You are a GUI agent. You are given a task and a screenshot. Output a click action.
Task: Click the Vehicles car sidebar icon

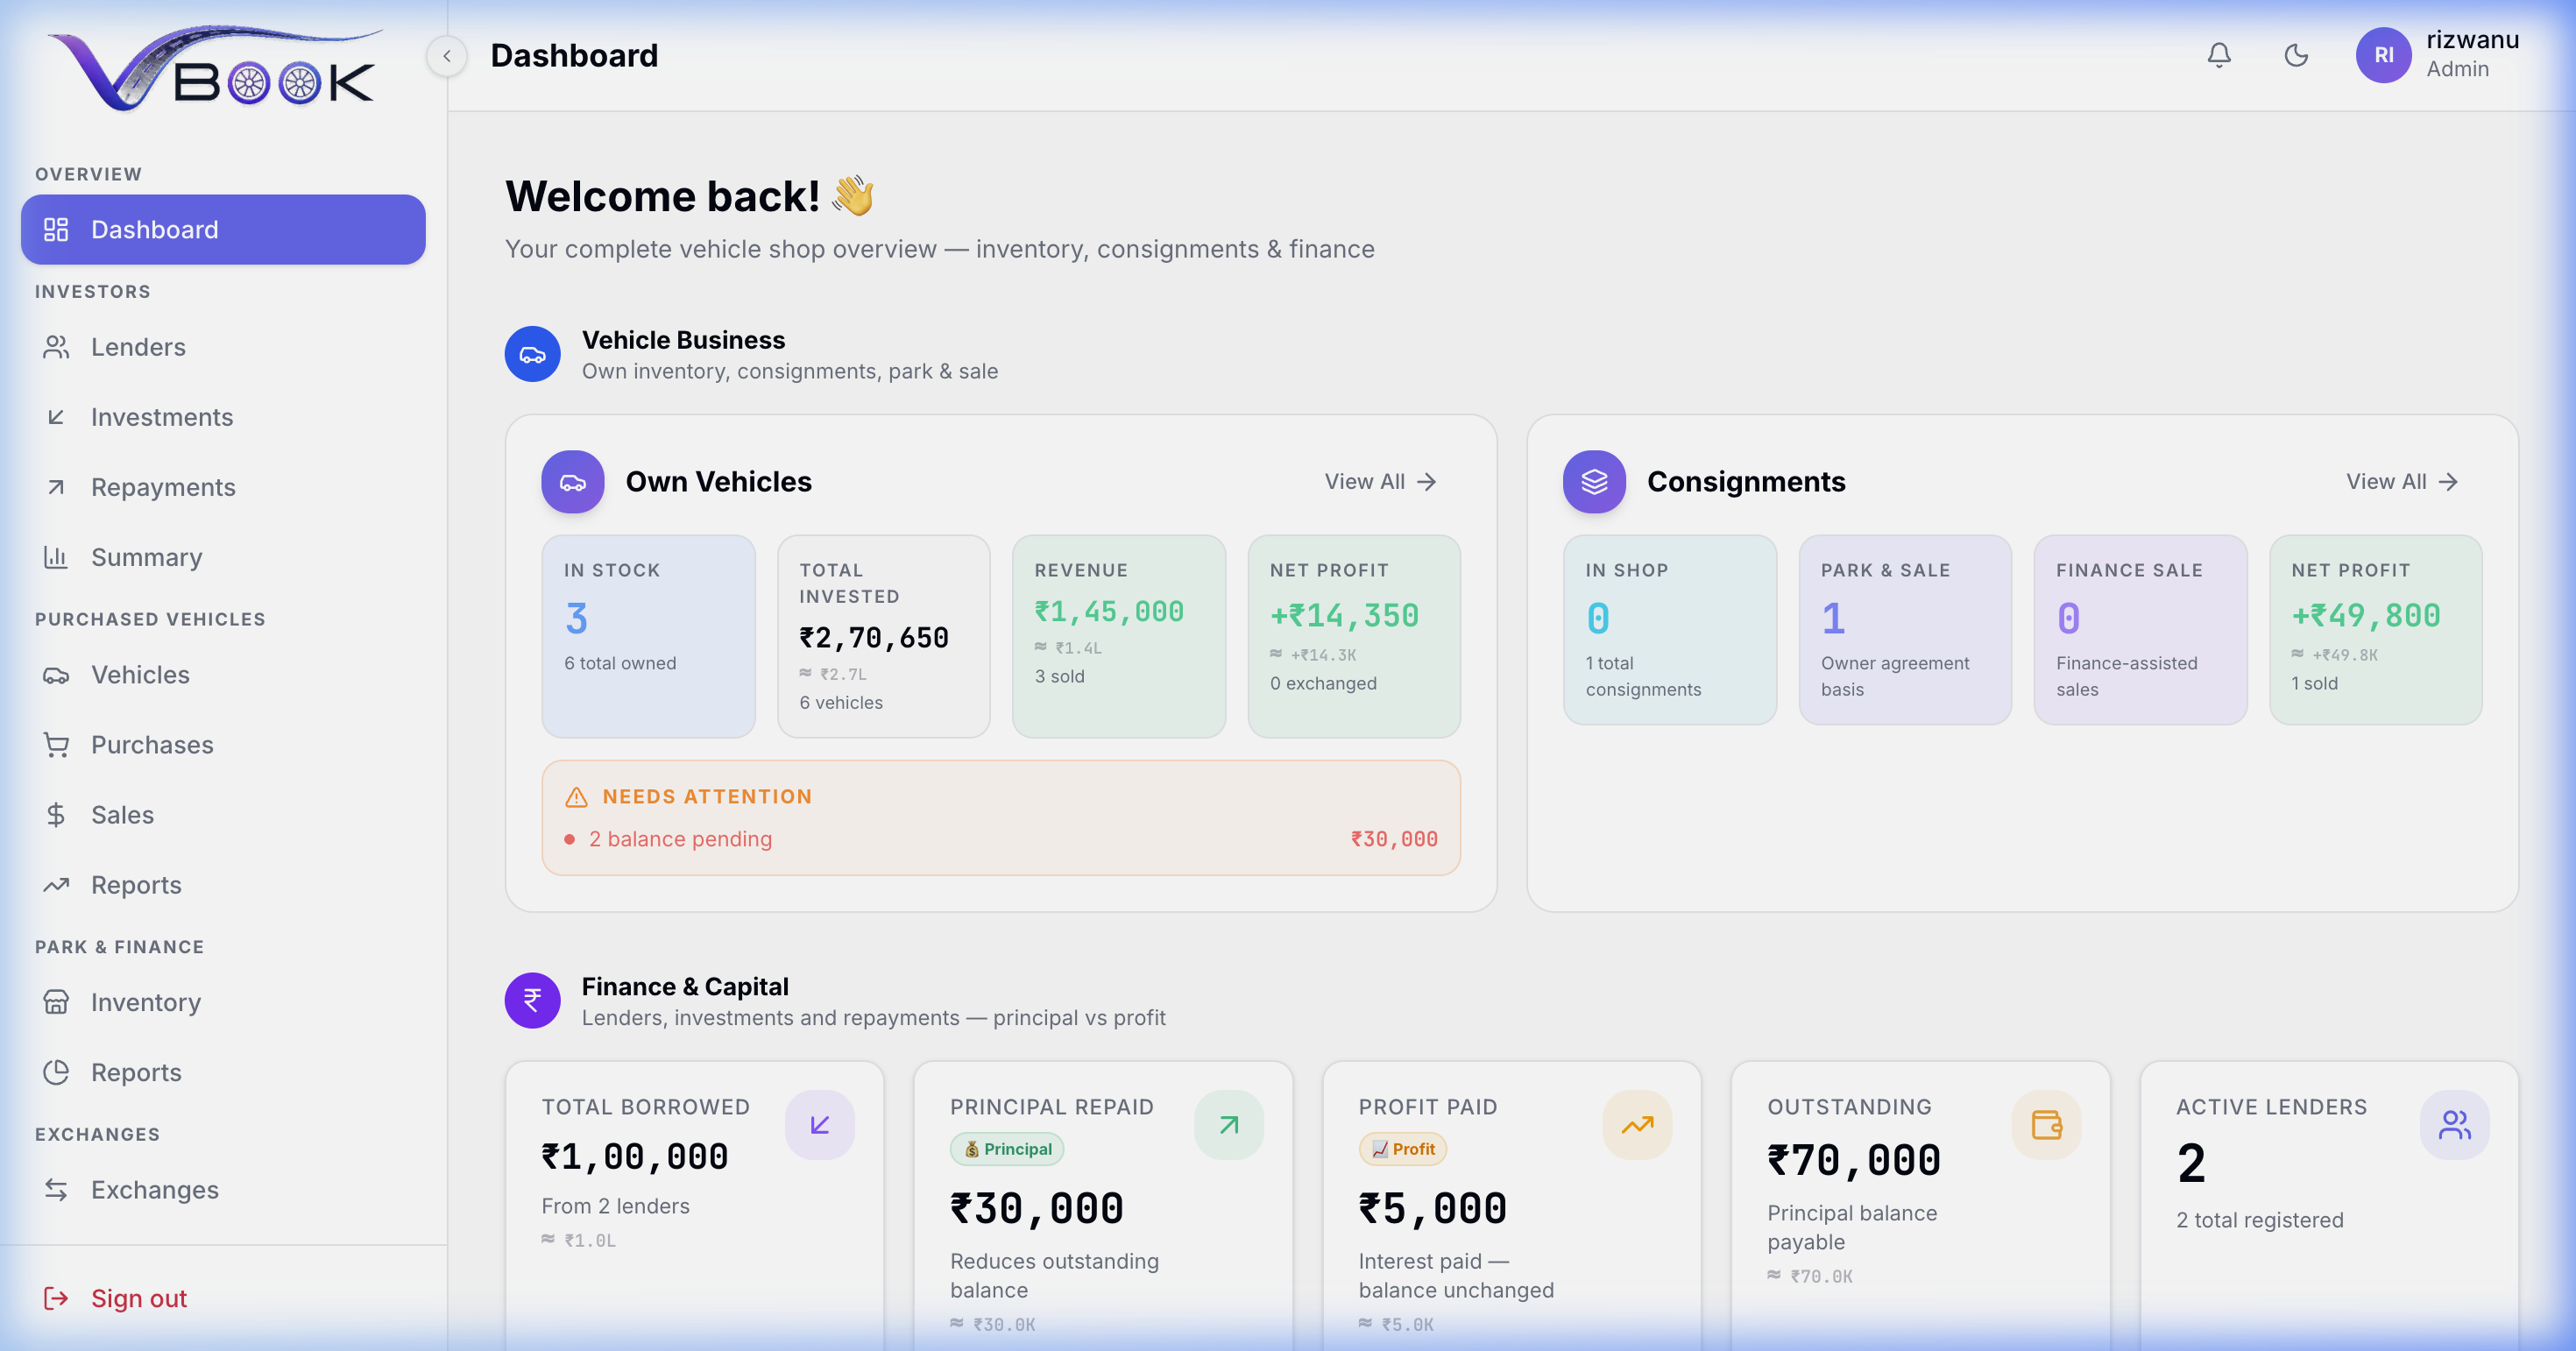[x=56, y=675]
